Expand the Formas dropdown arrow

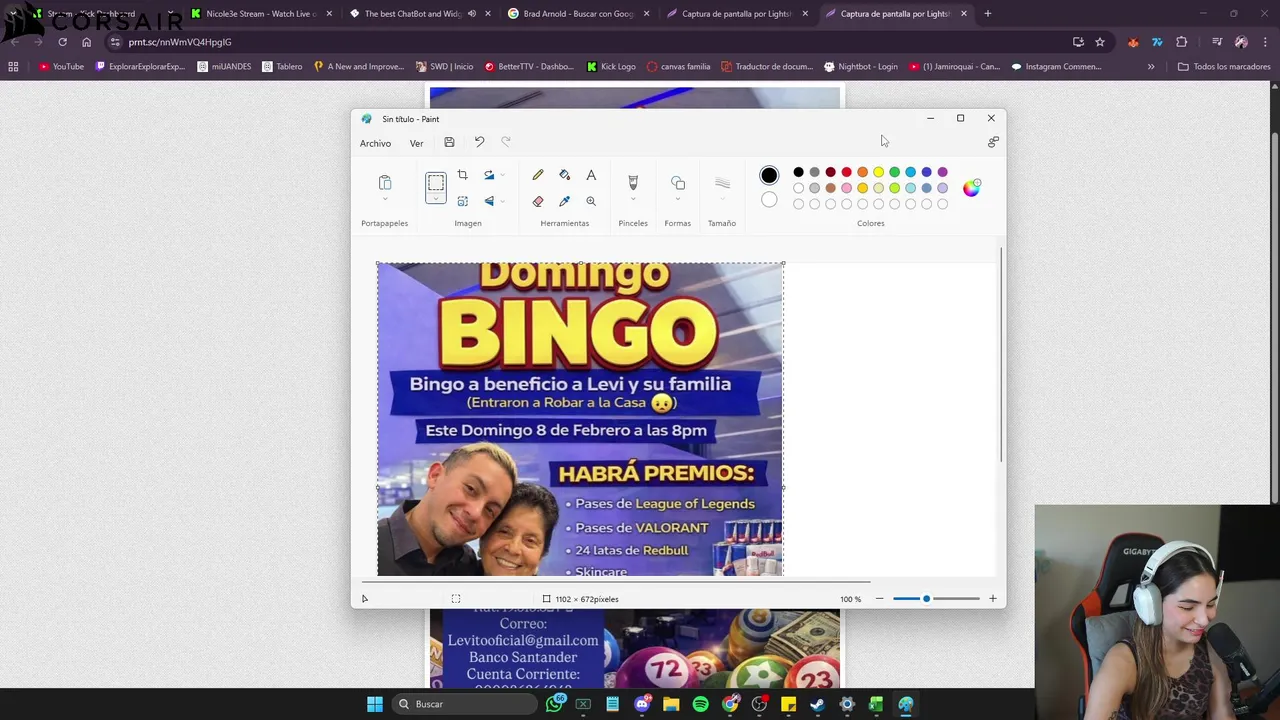[678, 199]
